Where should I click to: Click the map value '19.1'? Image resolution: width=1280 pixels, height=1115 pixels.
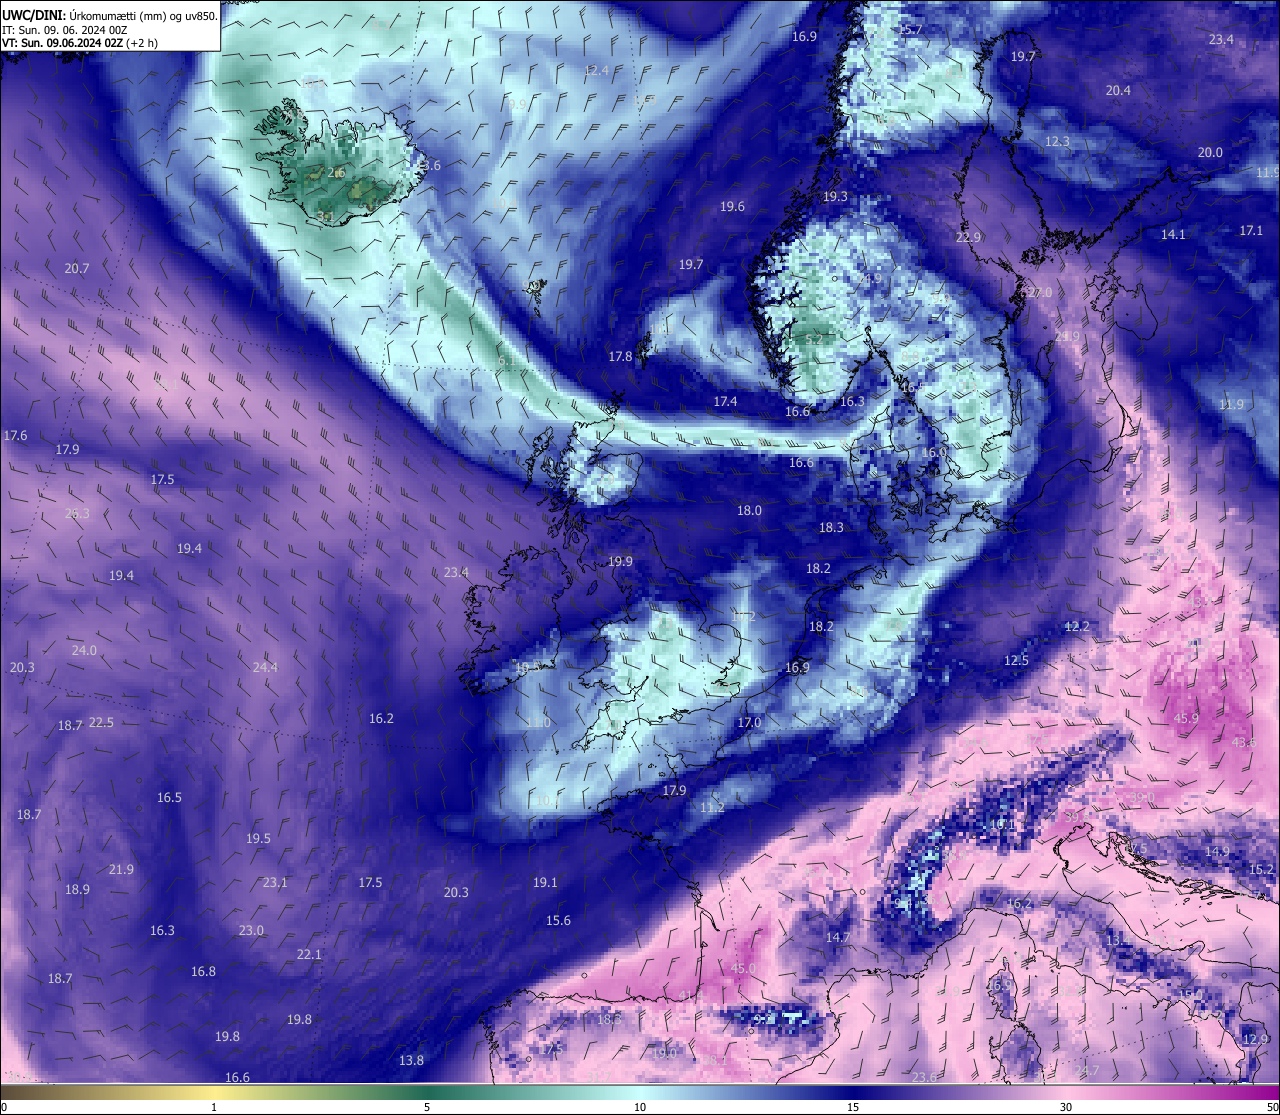pos(545,882)
